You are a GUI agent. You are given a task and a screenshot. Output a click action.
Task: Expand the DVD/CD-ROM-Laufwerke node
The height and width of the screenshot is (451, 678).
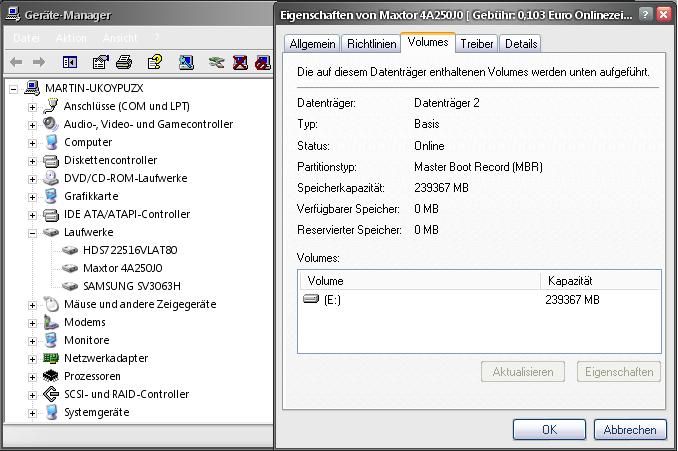tap(32, 179)
